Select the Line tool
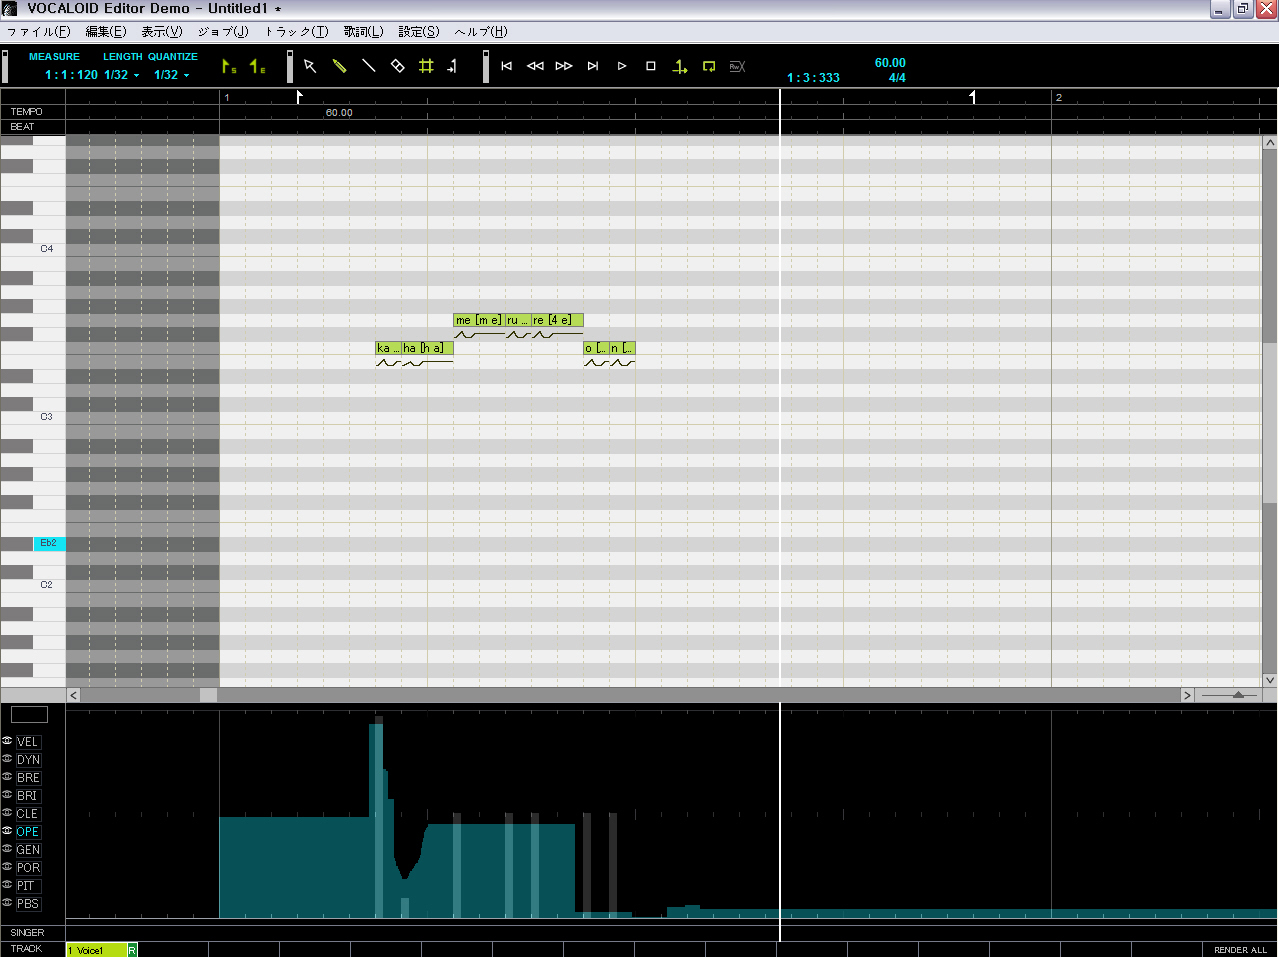This screenshot has width=1279, height=957. [368, 66]
